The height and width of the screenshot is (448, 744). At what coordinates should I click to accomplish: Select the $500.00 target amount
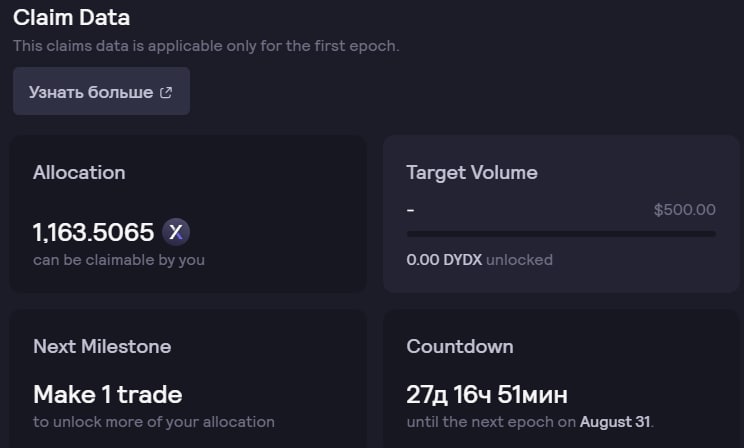pos(685,210)
